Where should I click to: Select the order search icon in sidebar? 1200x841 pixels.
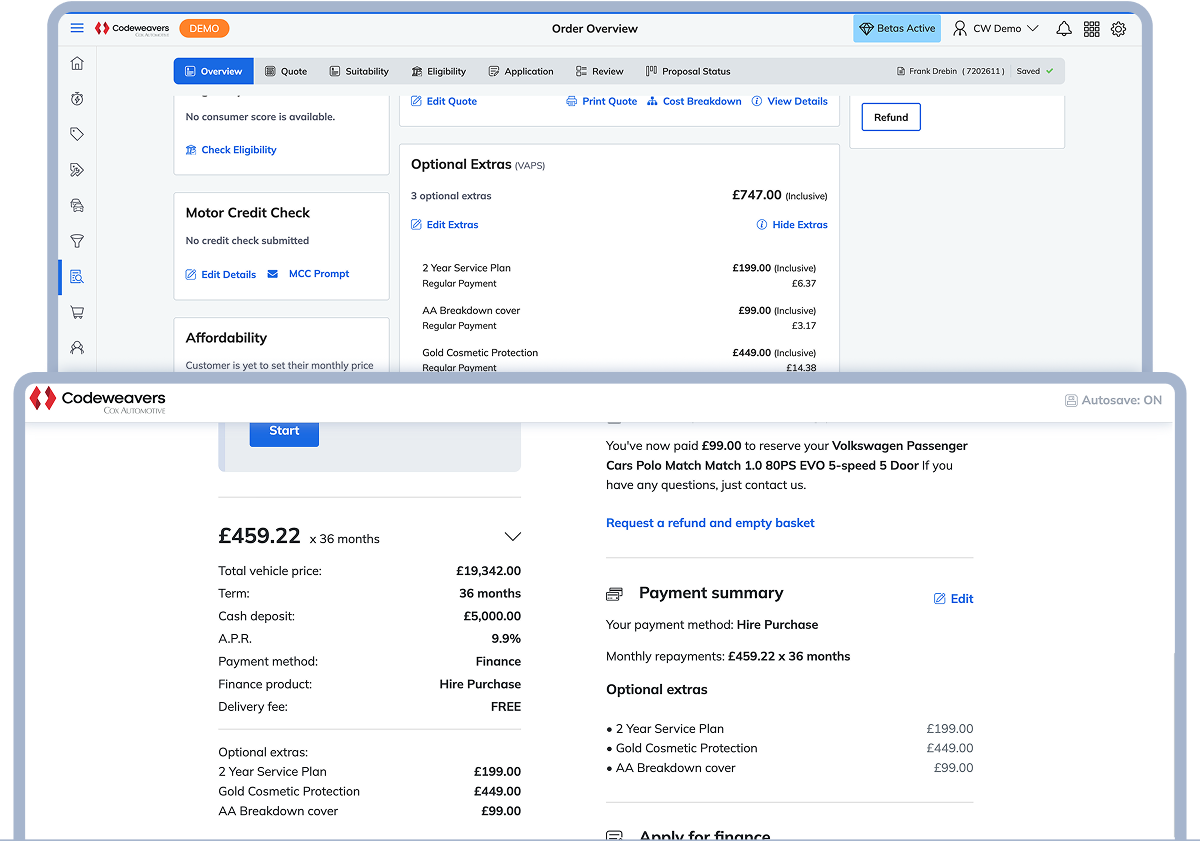77,277
